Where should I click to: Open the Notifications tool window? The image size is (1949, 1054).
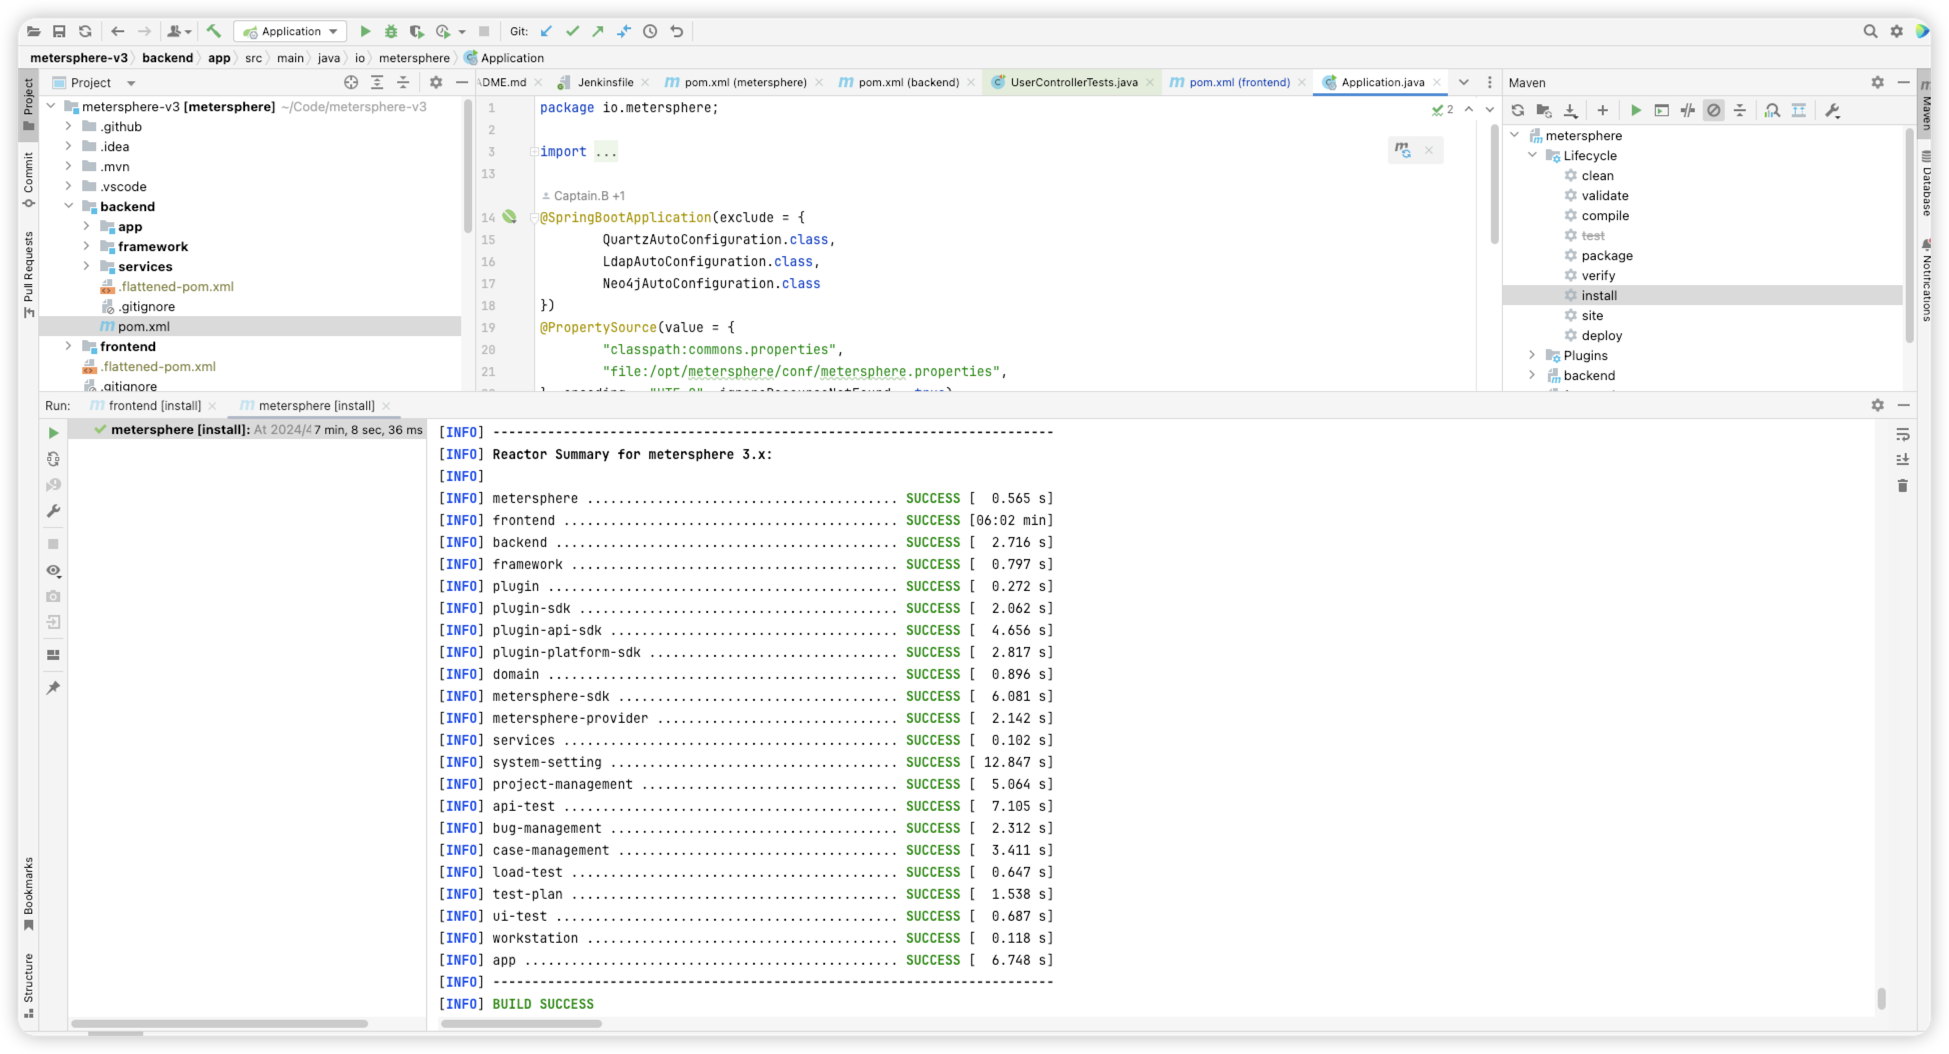[x=1926, y=280]
